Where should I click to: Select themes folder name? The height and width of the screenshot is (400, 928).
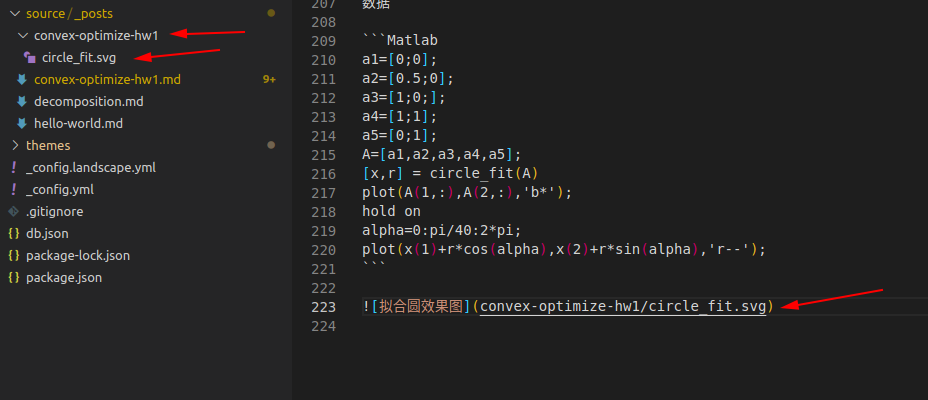[x=48, y=145]
